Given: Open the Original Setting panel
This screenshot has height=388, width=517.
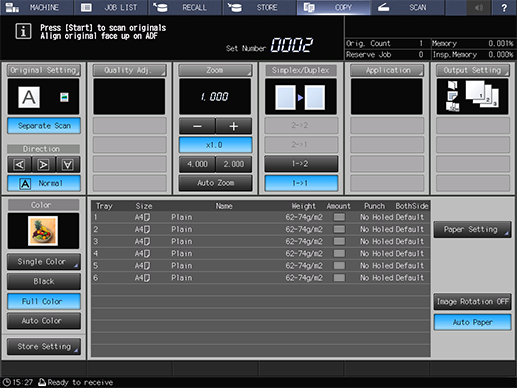Looking at the screenshot, I should click(44, 70).
